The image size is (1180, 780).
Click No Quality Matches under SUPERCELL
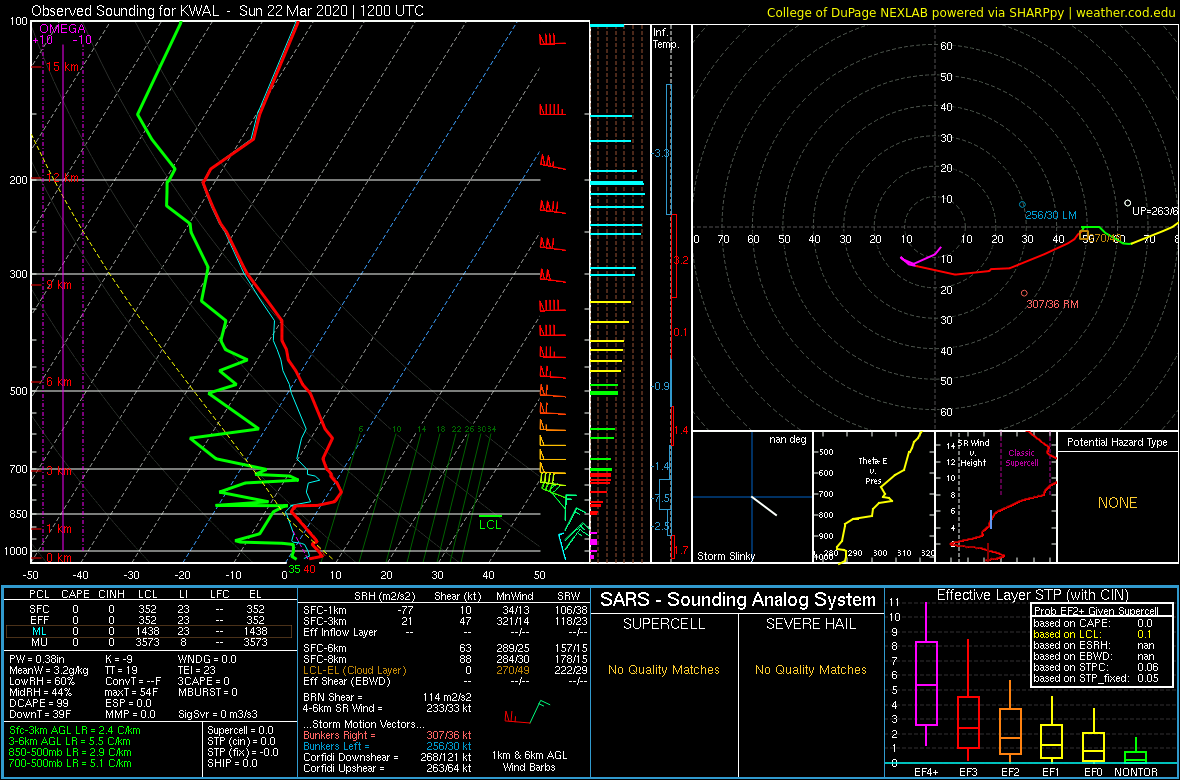pyautogui.click(x=664, y=669)
